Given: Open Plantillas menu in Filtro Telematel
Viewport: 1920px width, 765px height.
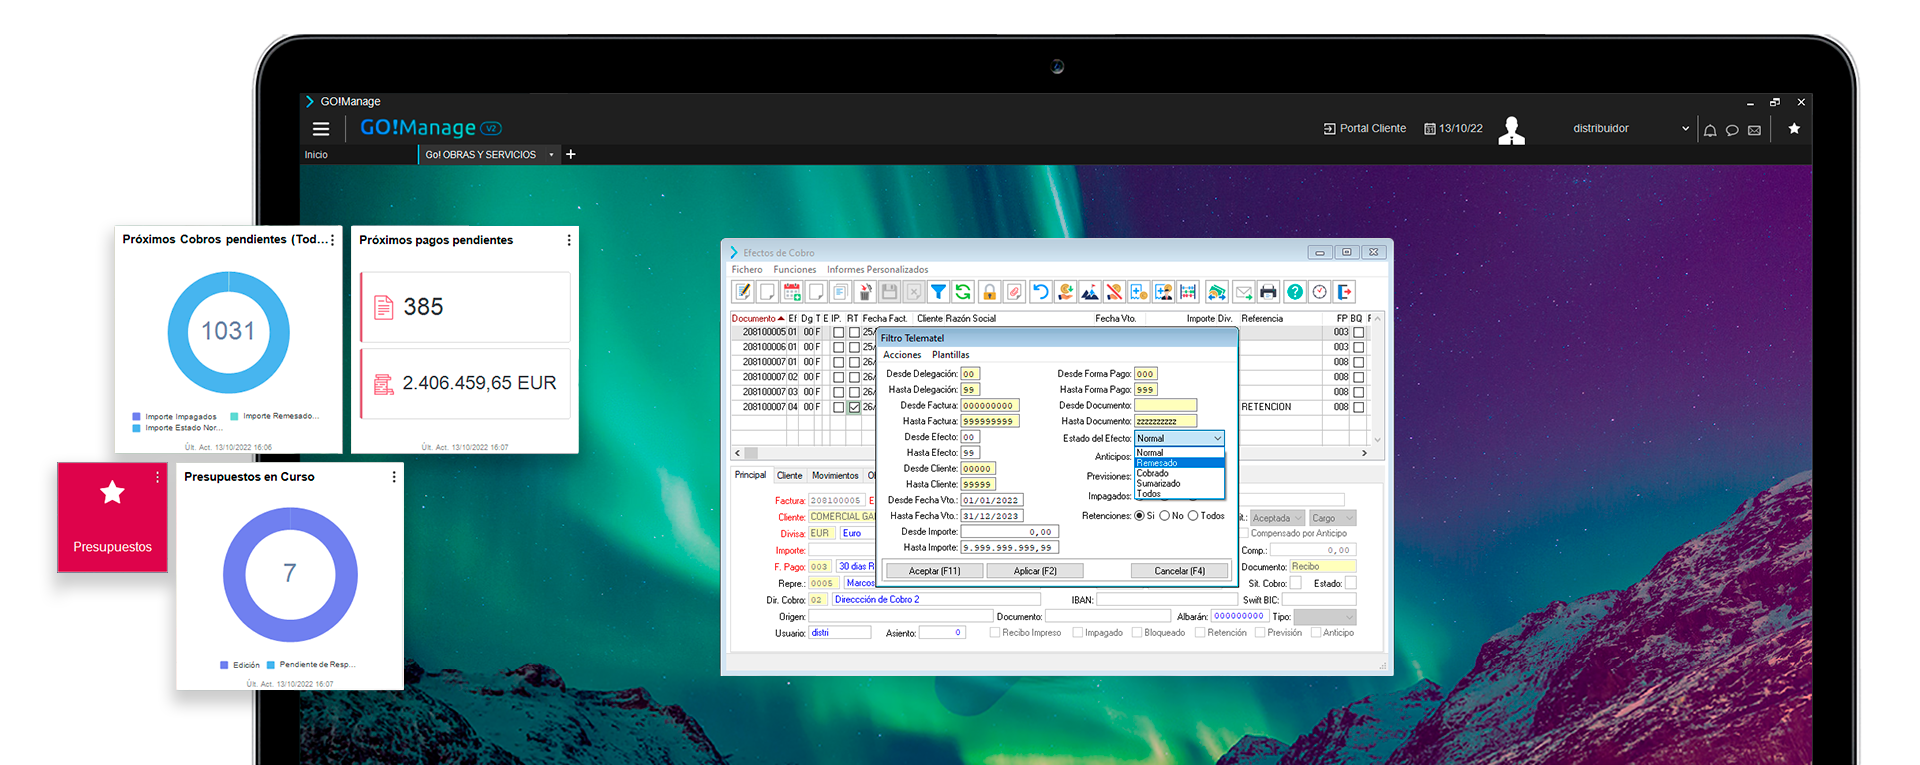Looking at the screenshot, I should (x=951, y=355).
